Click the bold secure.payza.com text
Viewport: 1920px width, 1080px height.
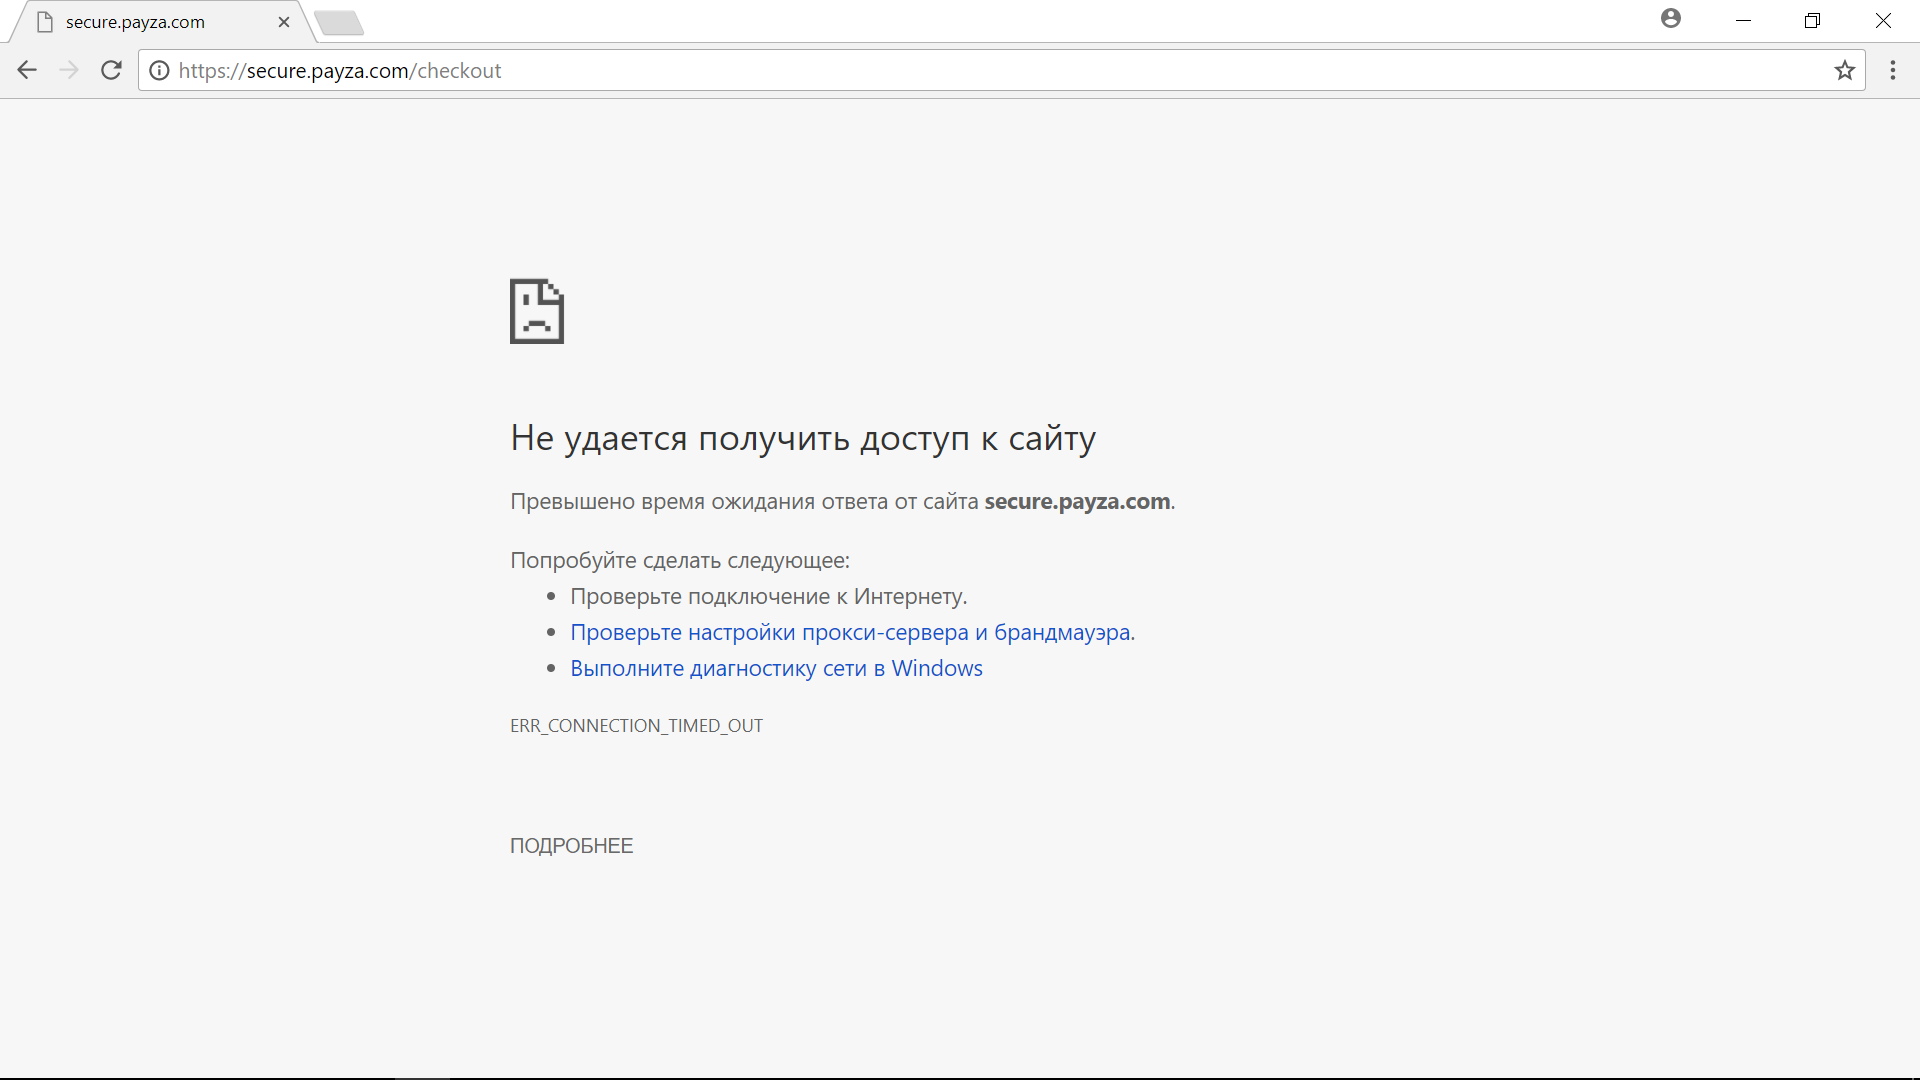pos(1077,502)
